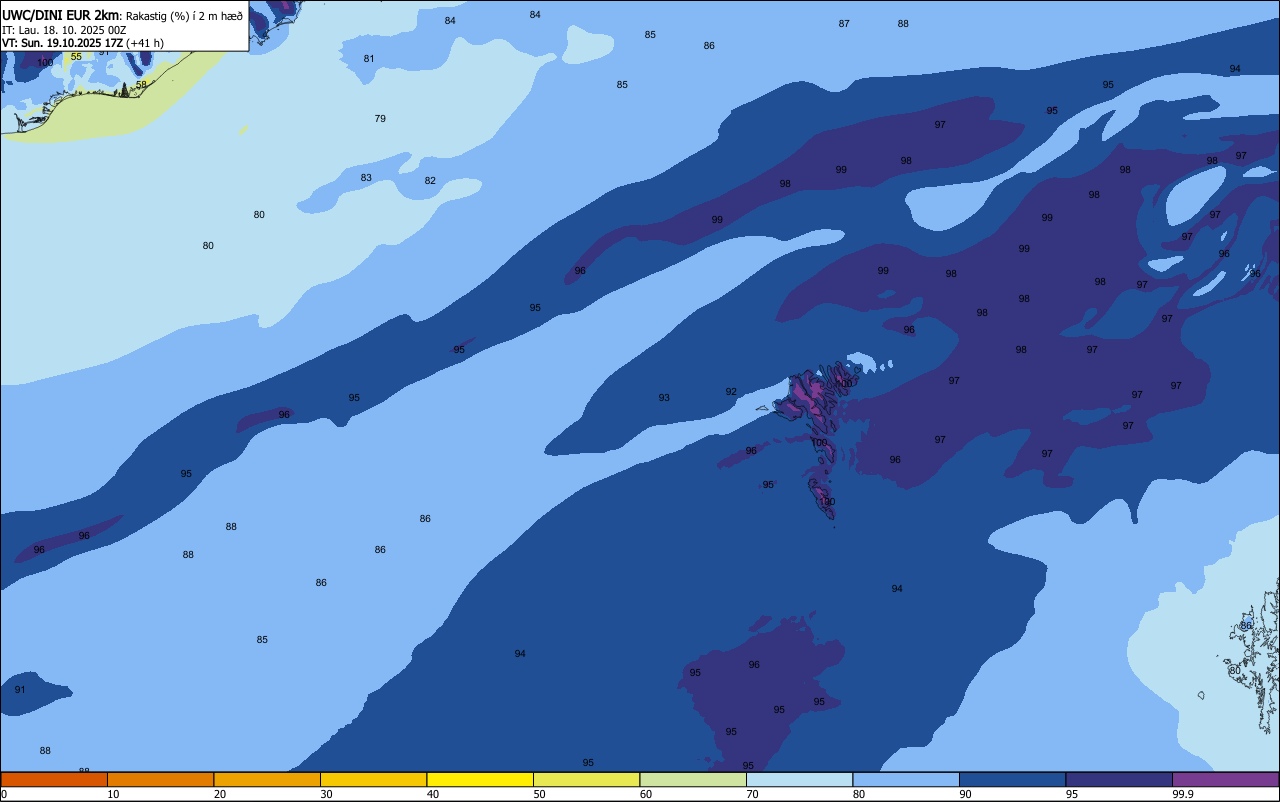
Task: Click the humidity value 87 at the top
Action: (x=844, y=24)
